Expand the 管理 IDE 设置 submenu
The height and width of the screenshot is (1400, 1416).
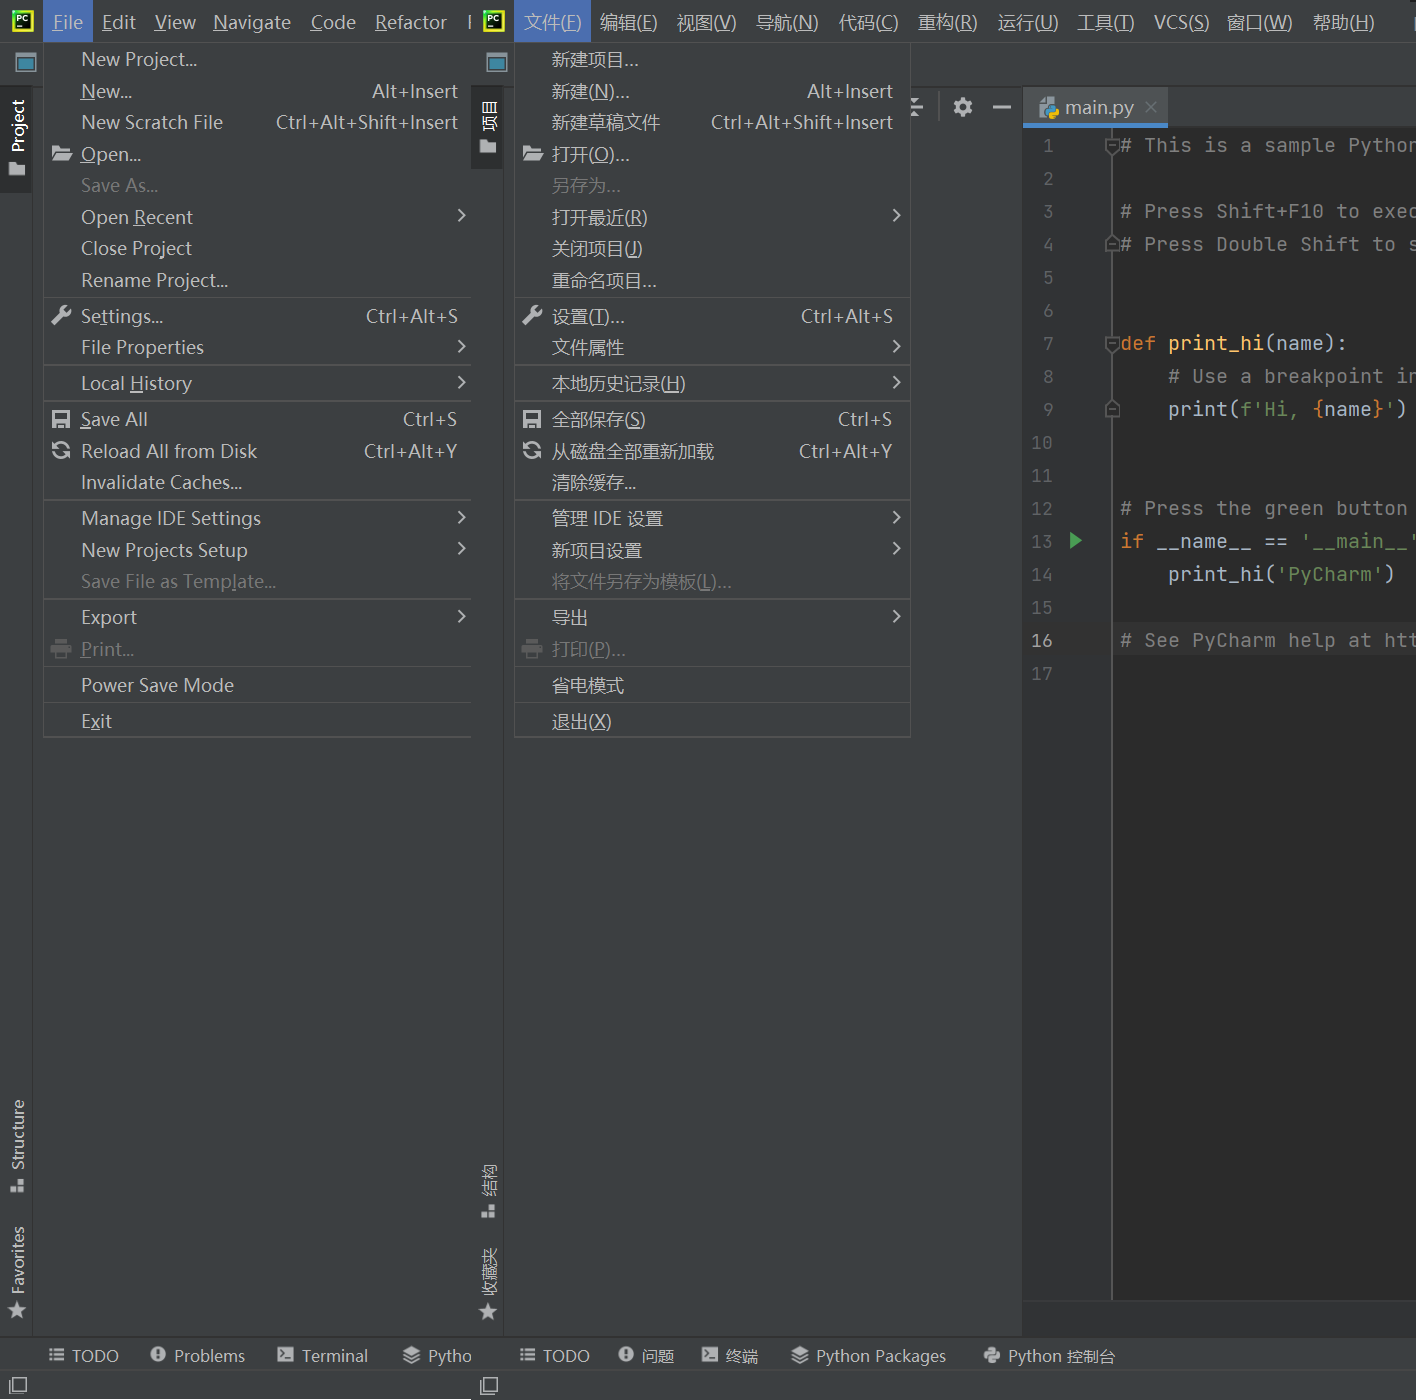712,518
